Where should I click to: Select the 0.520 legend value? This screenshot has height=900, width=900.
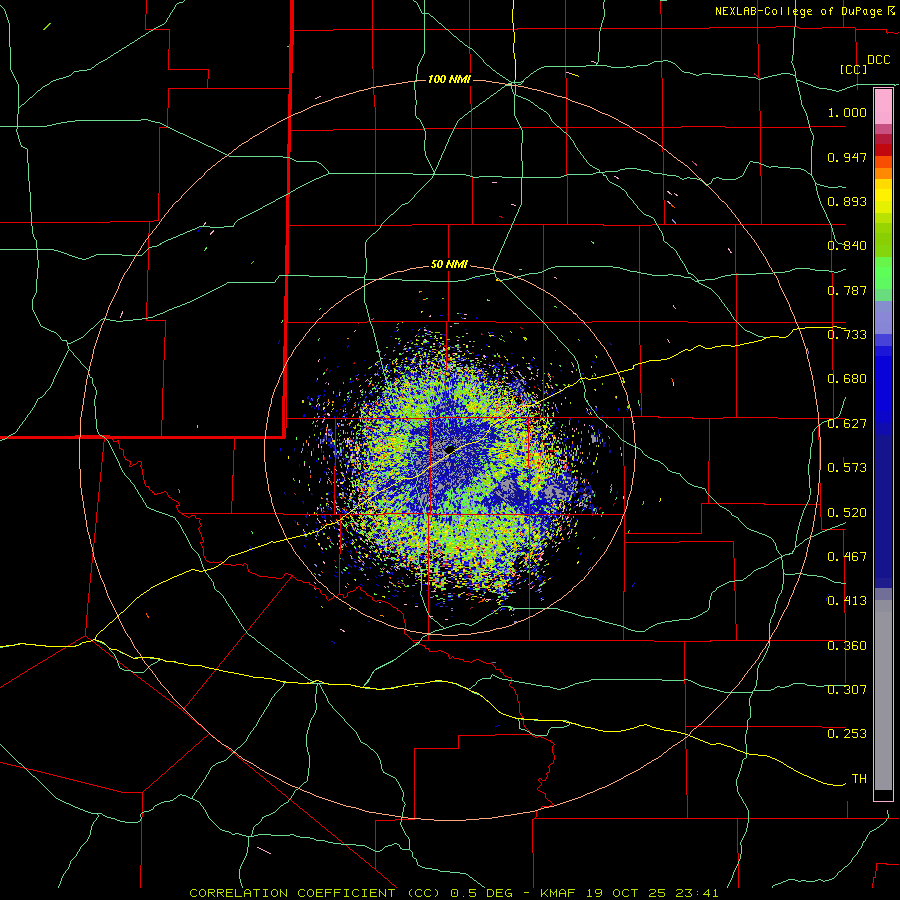point(847,512)
